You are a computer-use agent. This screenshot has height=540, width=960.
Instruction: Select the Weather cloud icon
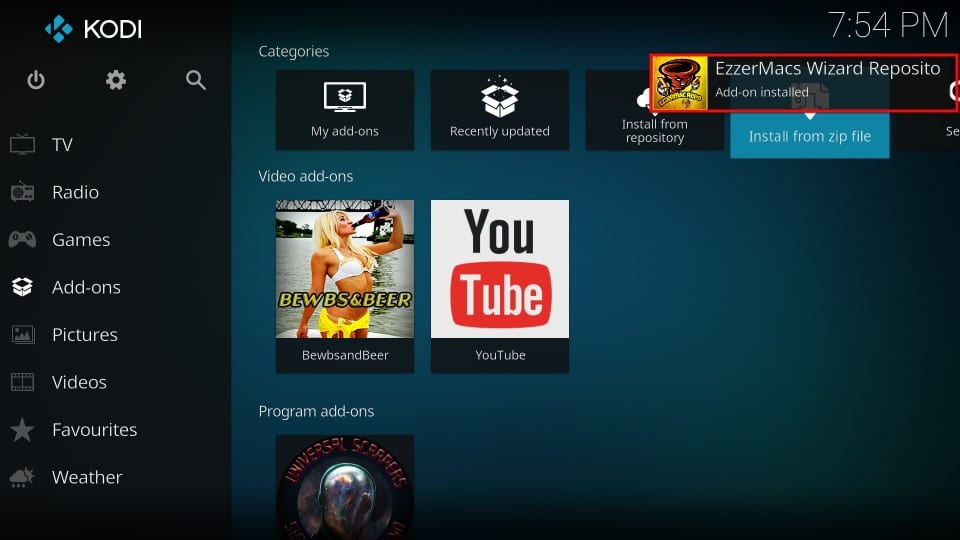point(22,477)
